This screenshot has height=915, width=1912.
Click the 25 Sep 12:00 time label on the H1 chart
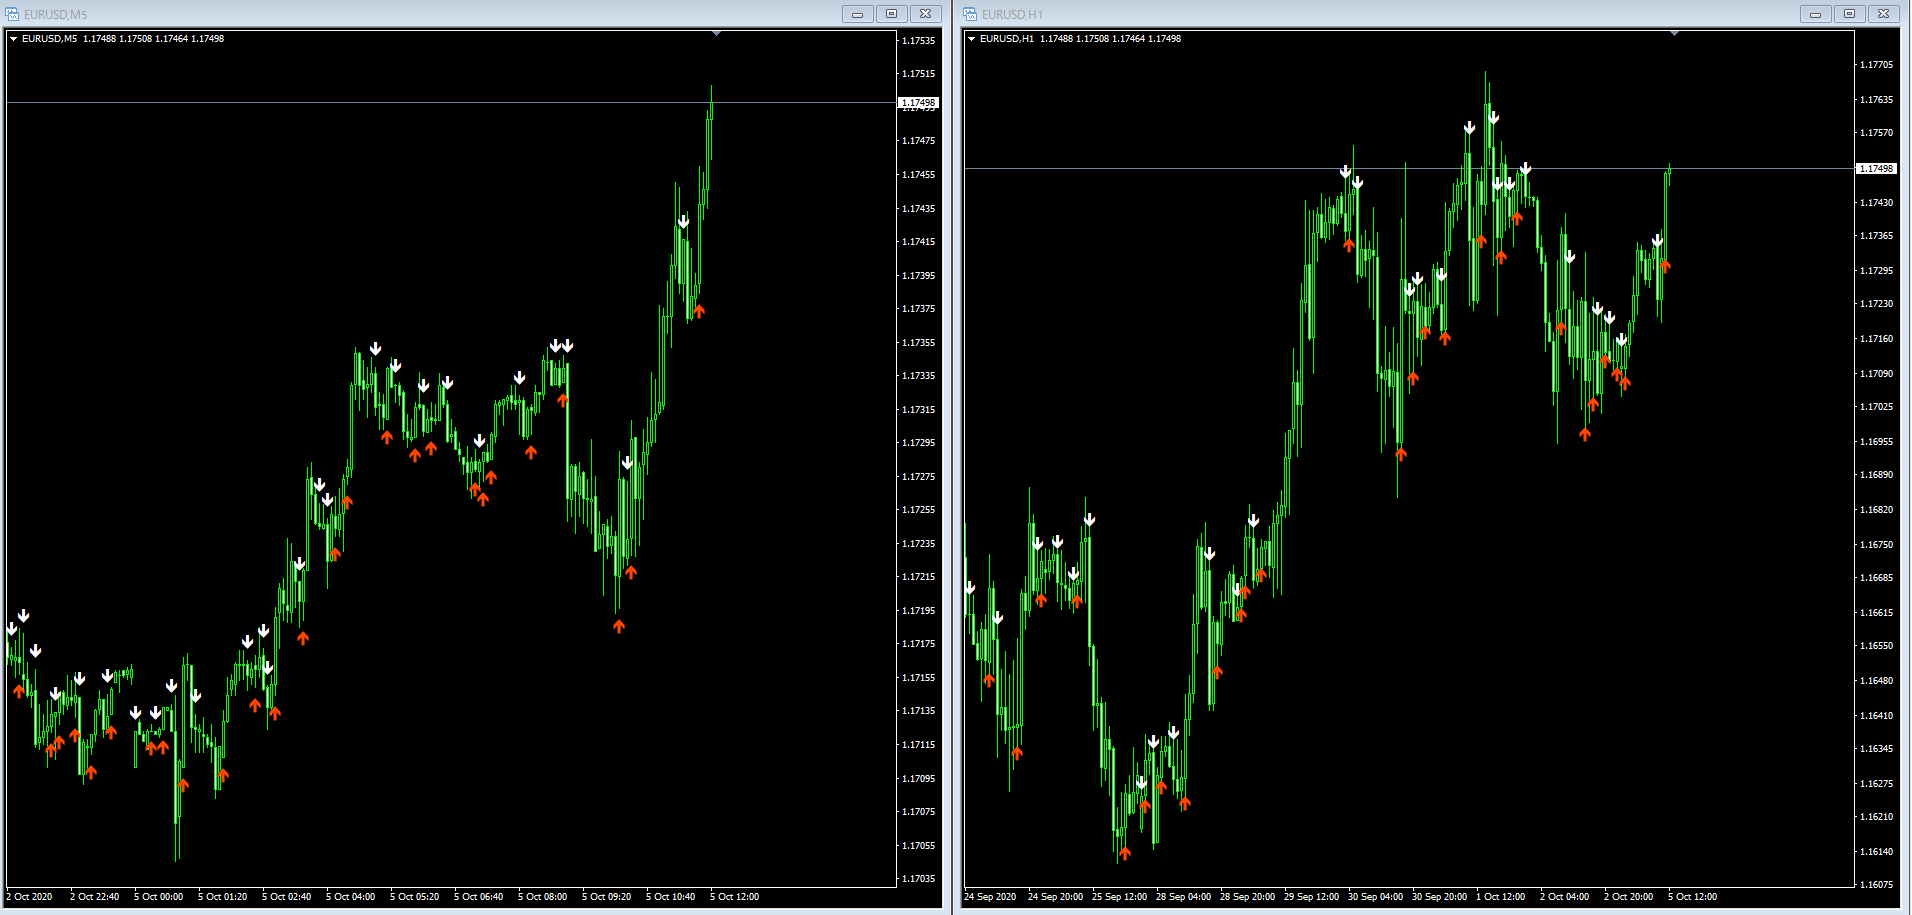[1119, 897]
